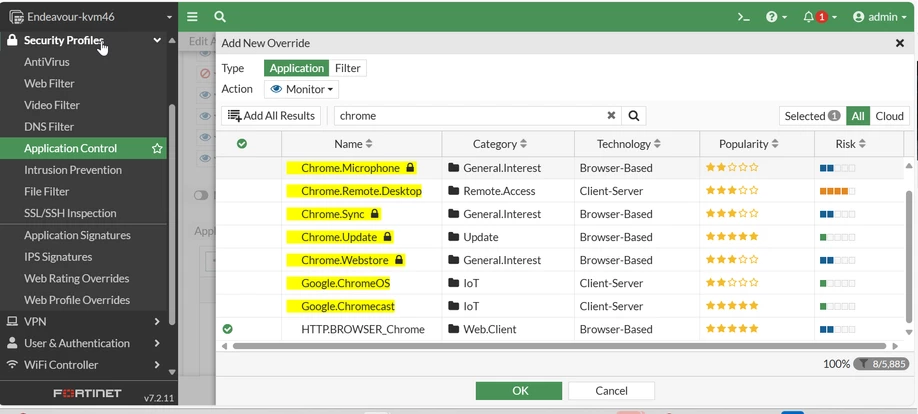The height and width of the screenshot is (414, 918).
Task: Select Filter override type
Action: tap(347, 68)
